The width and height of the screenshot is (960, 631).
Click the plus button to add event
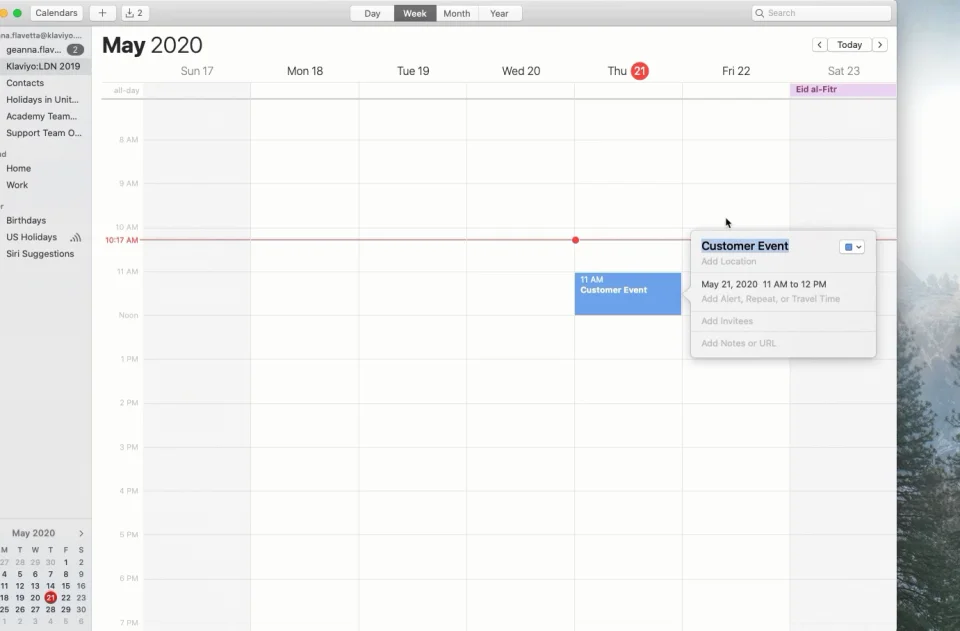[x=102, y=13]
